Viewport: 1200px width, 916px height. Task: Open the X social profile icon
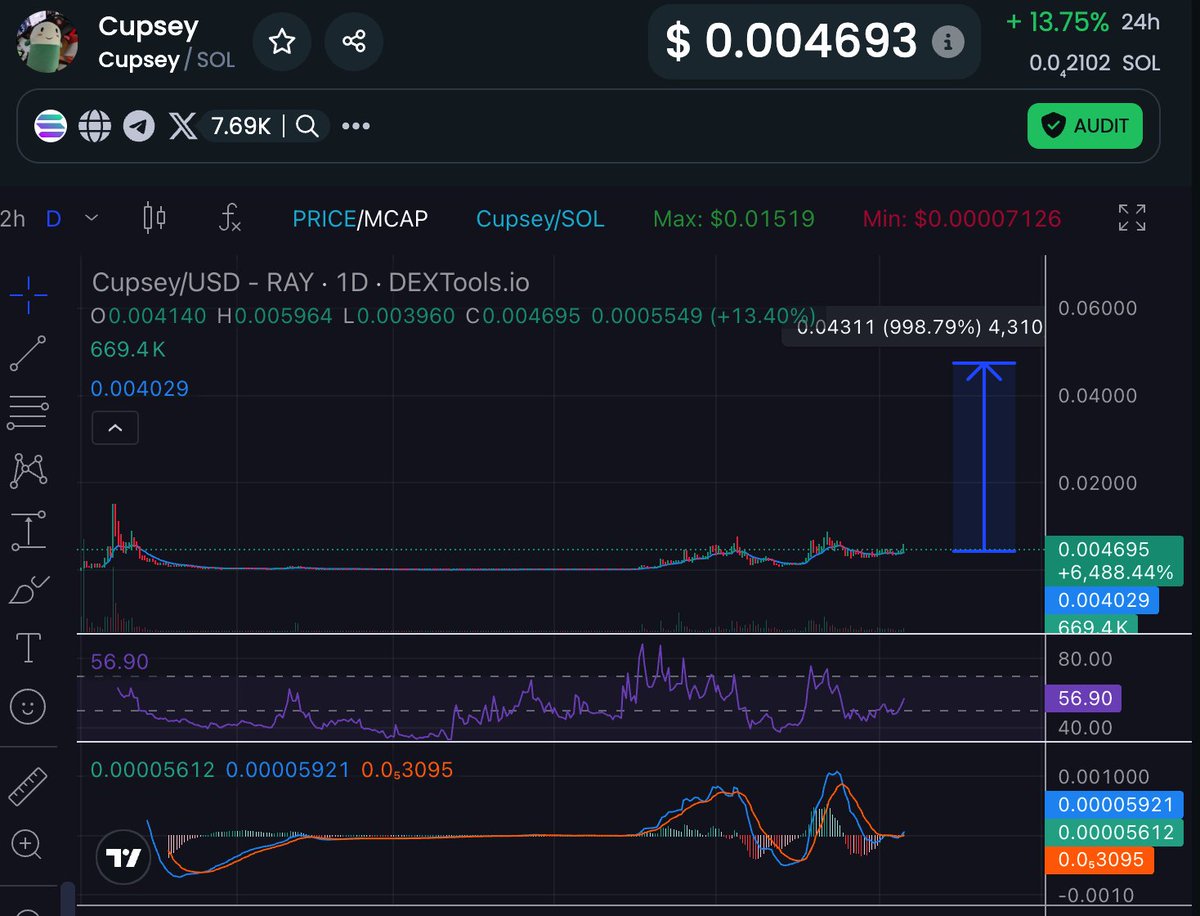(x=183, y=126)
